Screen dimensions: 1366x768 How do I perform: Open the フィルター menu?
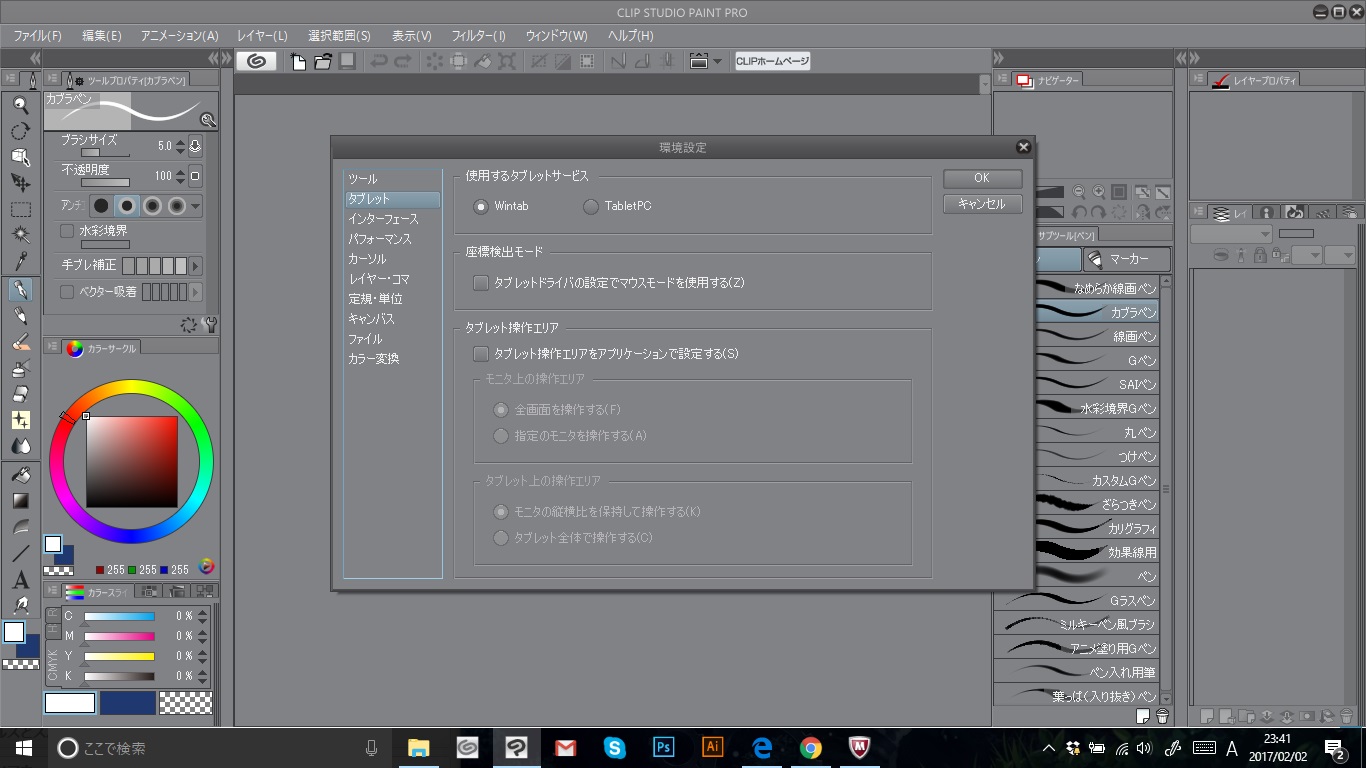click(478, 35)
